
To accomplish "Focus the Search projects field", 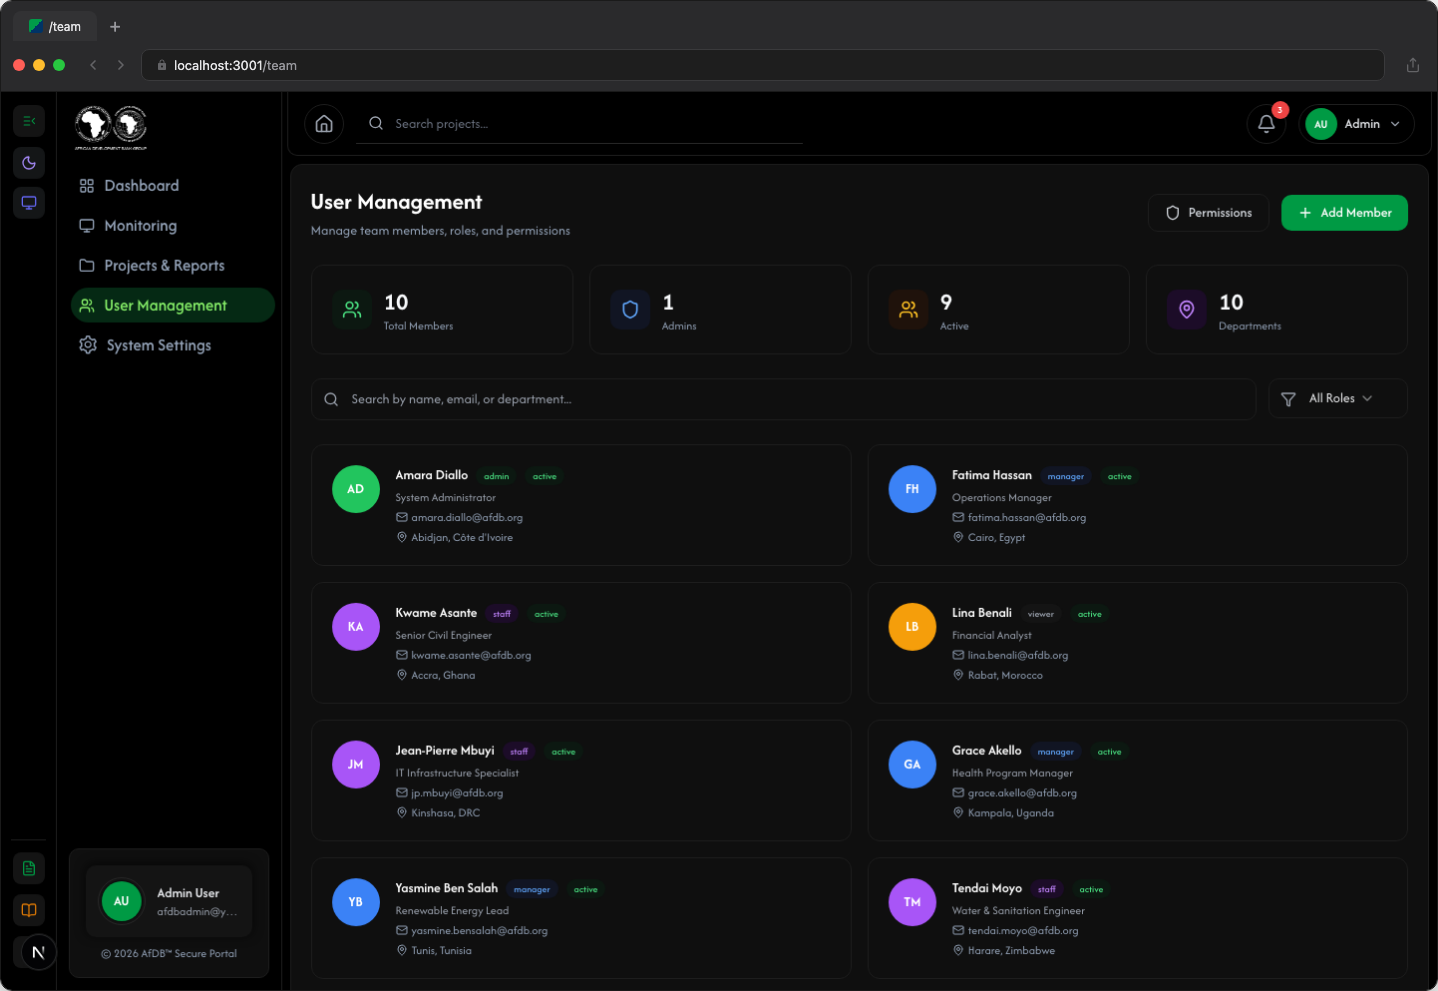I will pos(580,124).
